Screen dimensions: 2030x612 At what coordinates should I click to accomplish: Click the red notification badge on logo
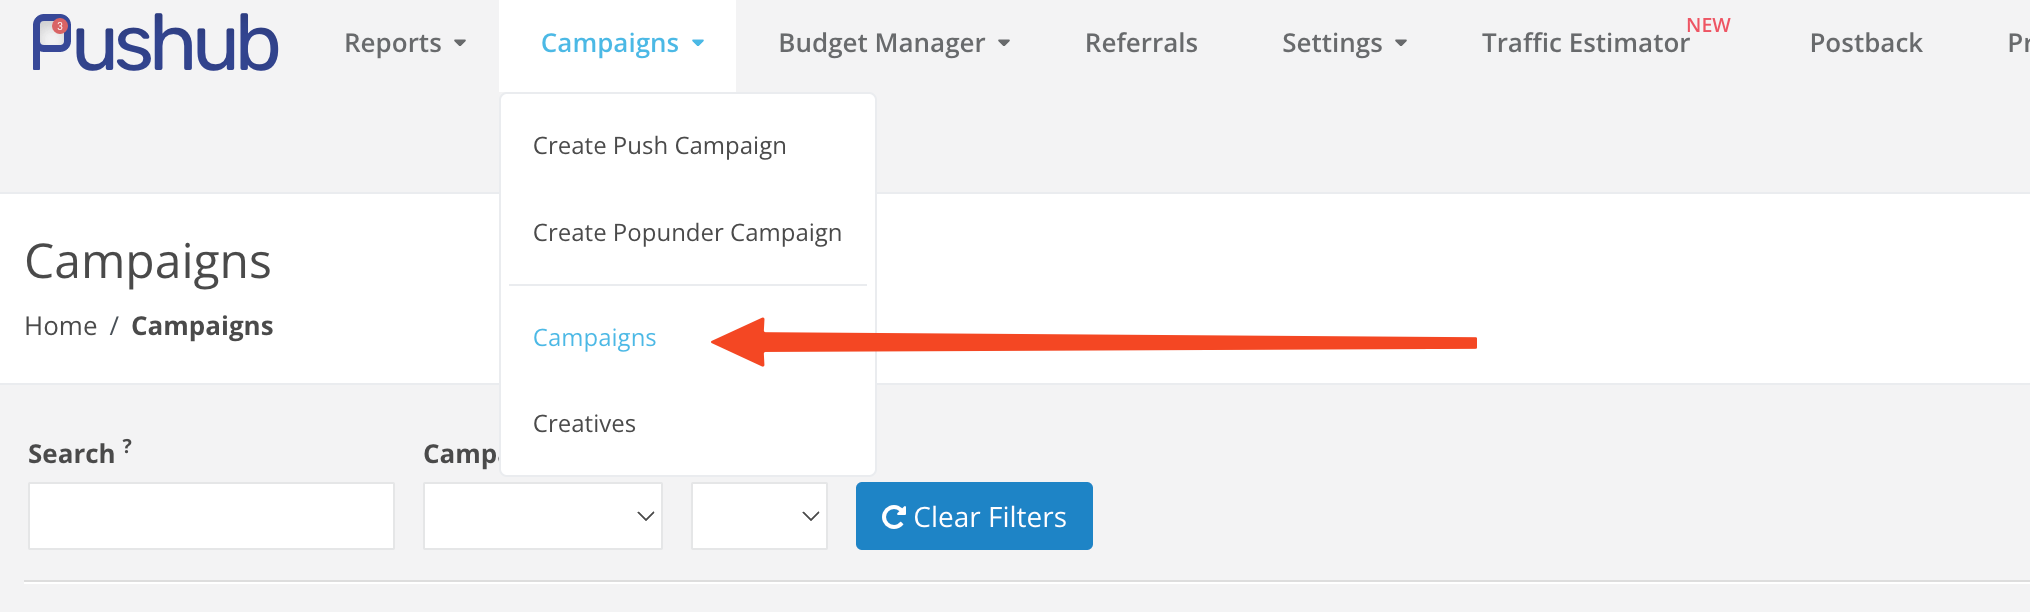point(60,26)
